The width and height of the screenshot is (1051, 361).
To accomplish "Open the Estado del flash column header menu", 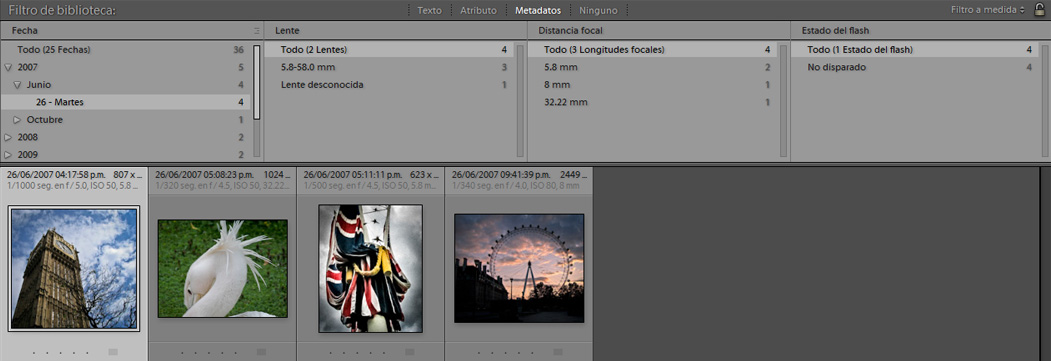I will (836, 31).
